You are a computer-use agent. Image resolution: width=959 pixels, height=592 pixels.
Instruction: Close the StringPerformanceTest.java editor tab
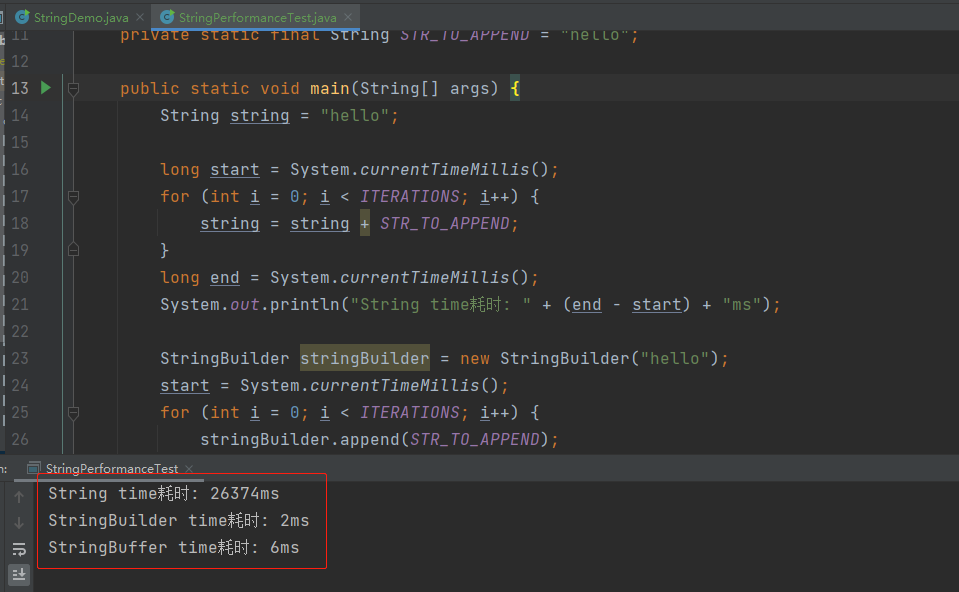click(x=348, y=17)
